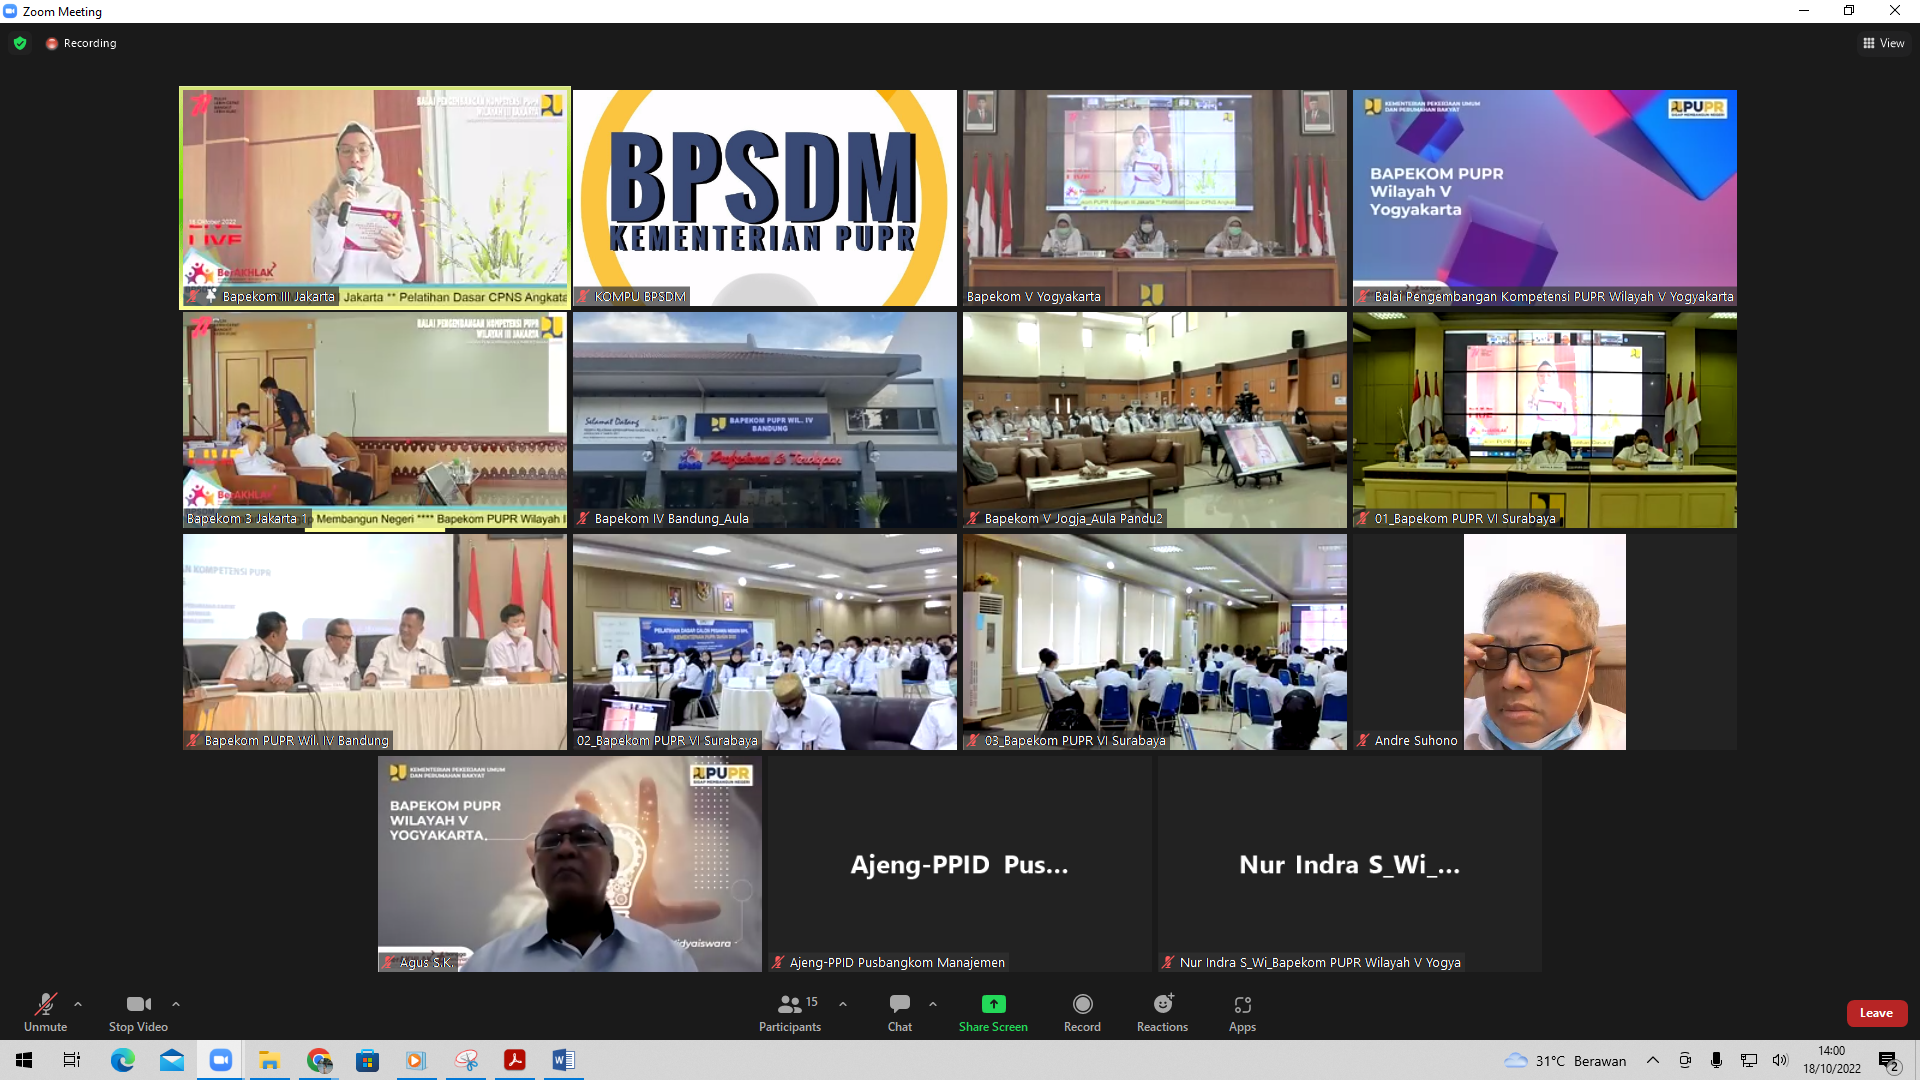Click the red Leave button
The width and height of the screenshot is (1920, 1080).
click(1876, 1013)
